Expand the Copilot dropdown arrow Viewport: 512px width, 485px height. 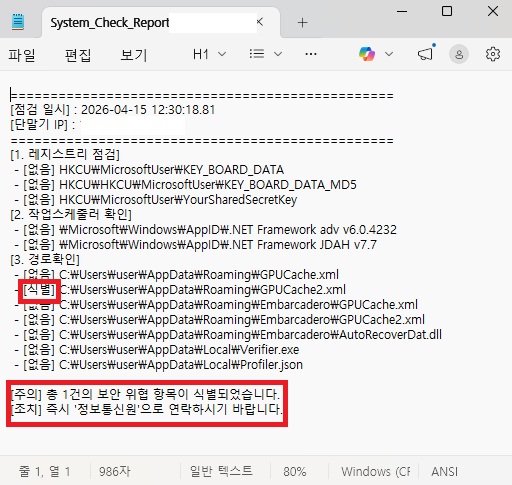pyautogui.click(x=389, y=54)
